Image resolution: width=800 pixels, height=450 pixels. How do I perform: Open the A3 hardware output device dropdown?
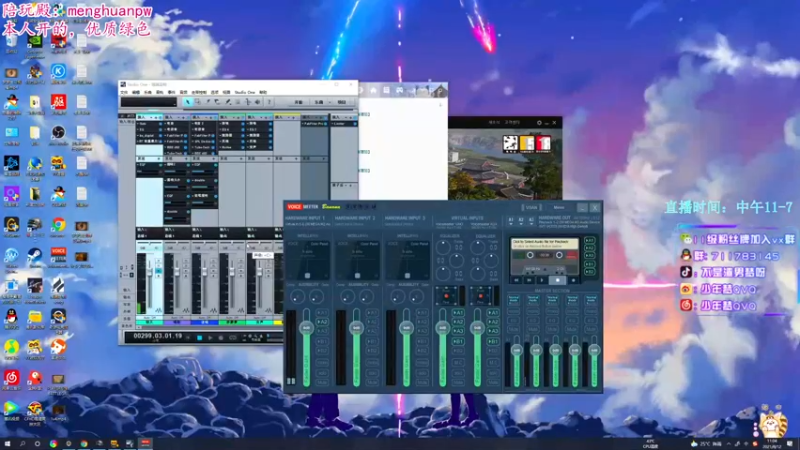coord(531,220)
